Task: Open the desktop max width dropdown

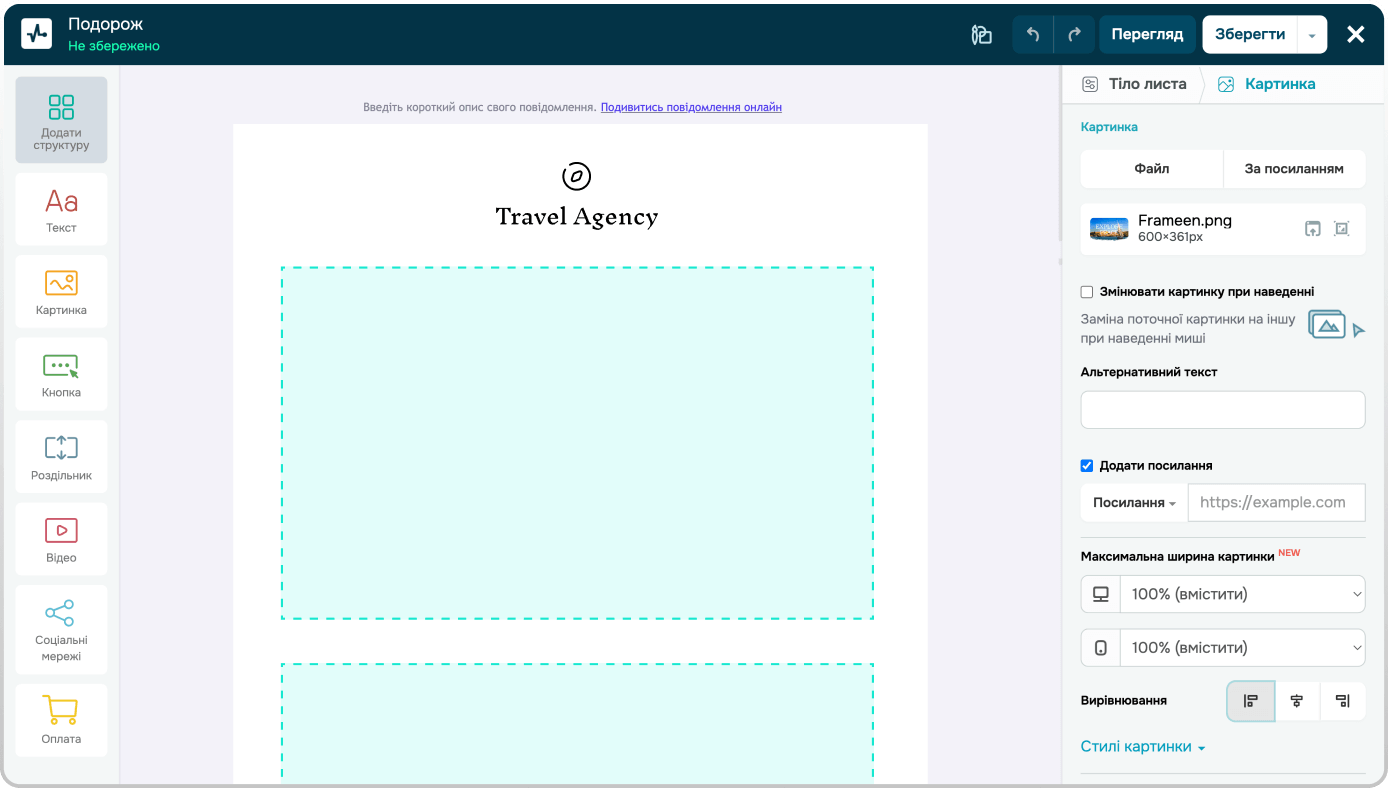Action: (1243, 594)
